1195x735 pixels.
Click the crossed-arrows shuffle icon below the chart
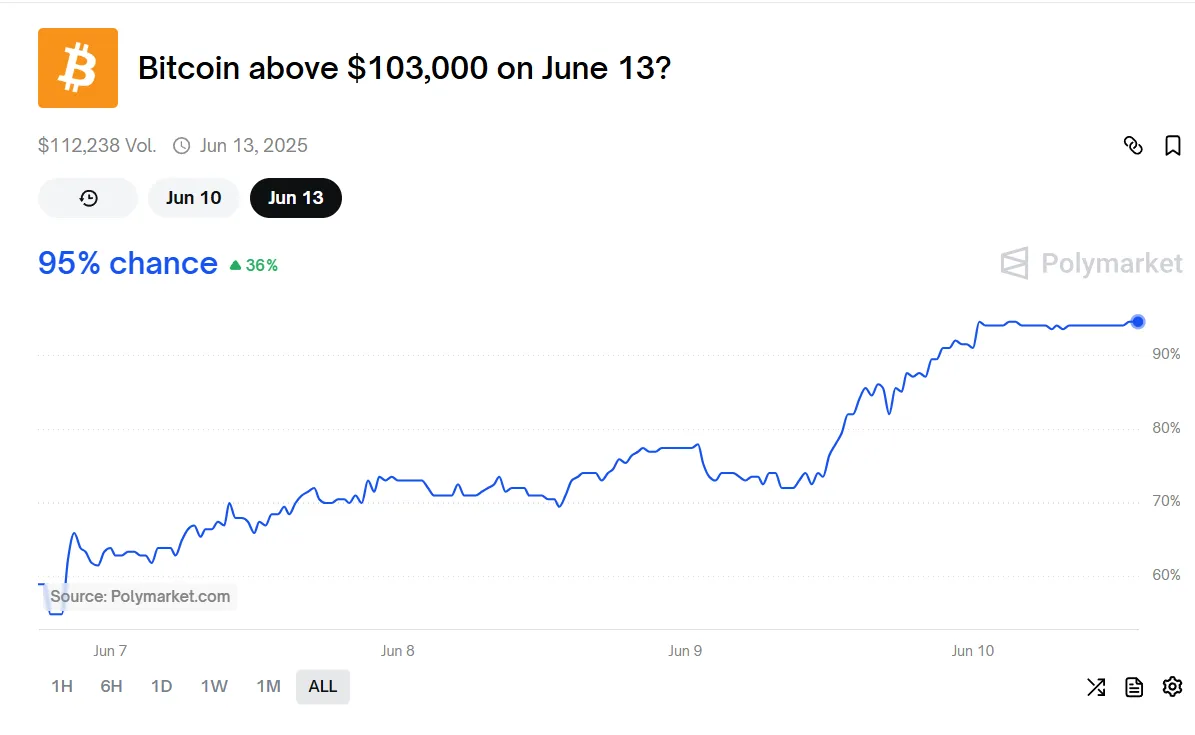(x=1096, y=687)
